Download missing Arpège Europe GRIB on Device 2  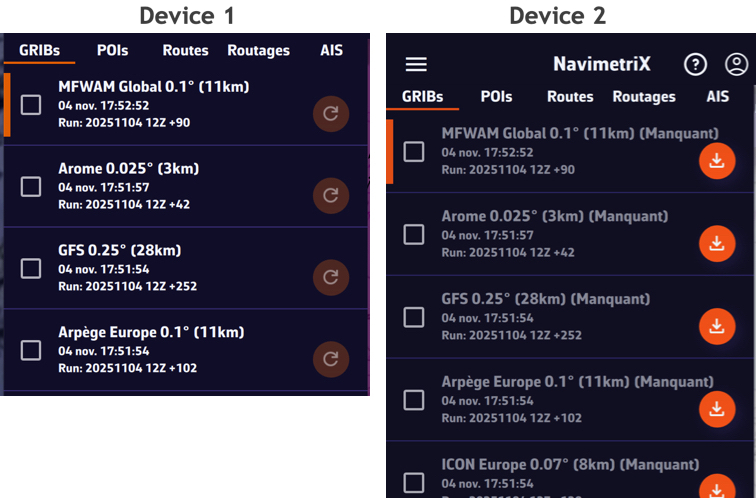click(x=716, y=408)
